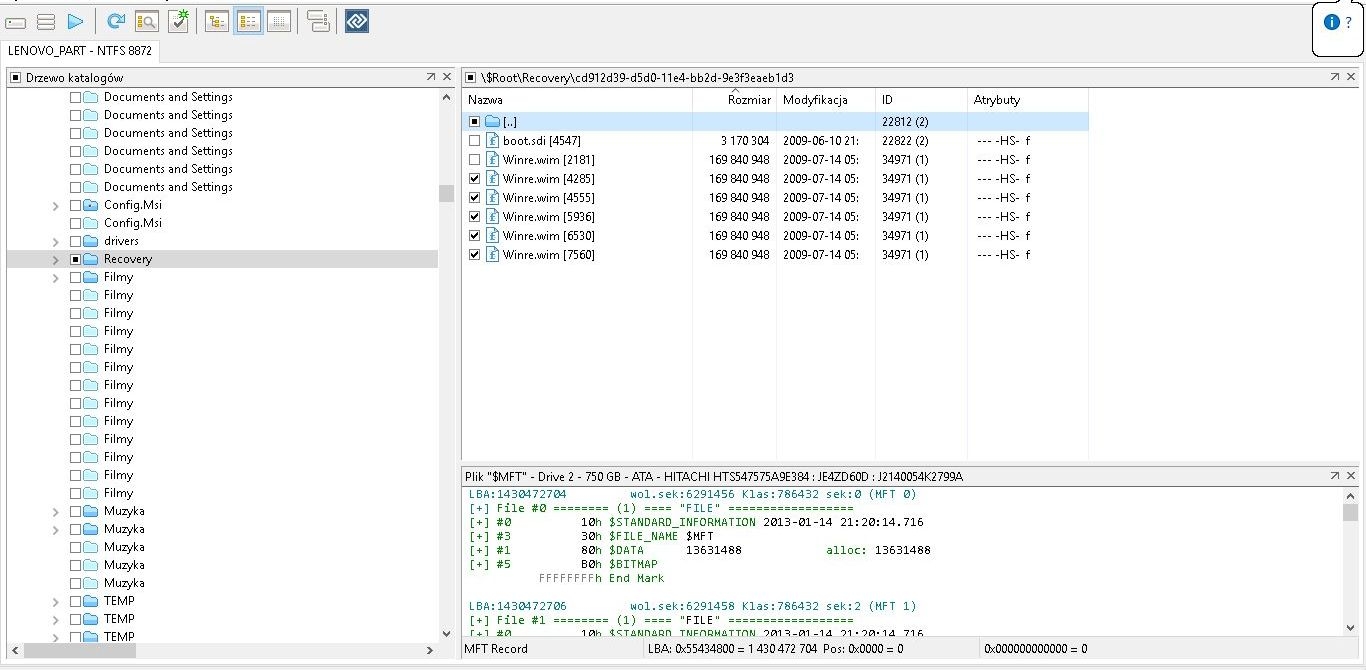
Task: Click the tree horizontal scrollbar right arrow
Action: coord(430,650)
